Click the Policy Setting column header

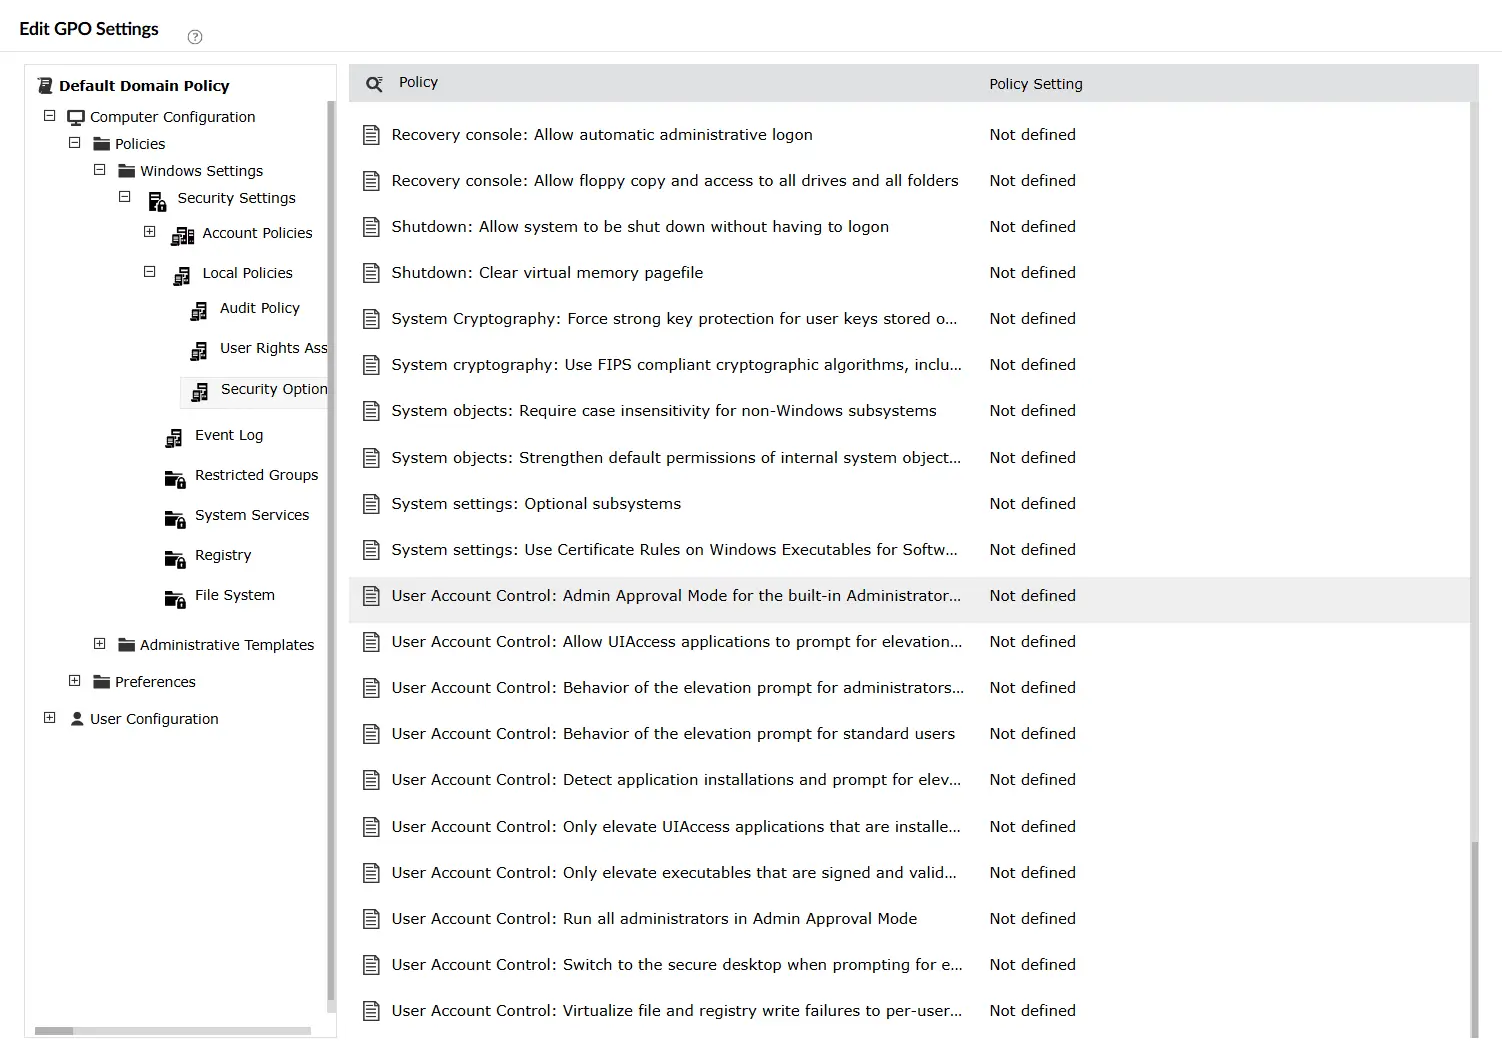(1036, 84)
